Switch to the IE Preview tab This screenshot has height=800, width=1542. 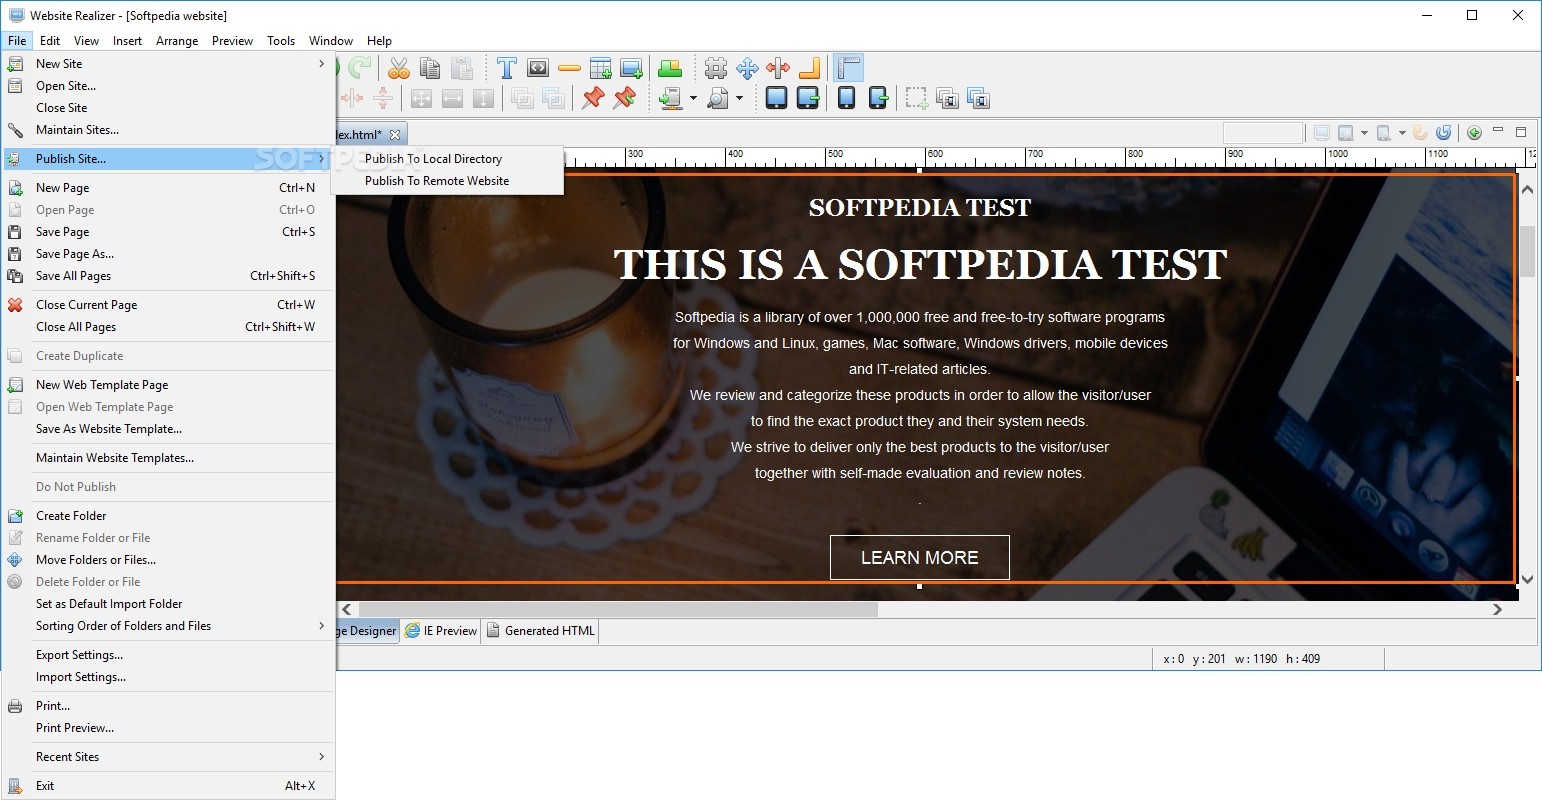pyautogui.click(x=441, y=631)
